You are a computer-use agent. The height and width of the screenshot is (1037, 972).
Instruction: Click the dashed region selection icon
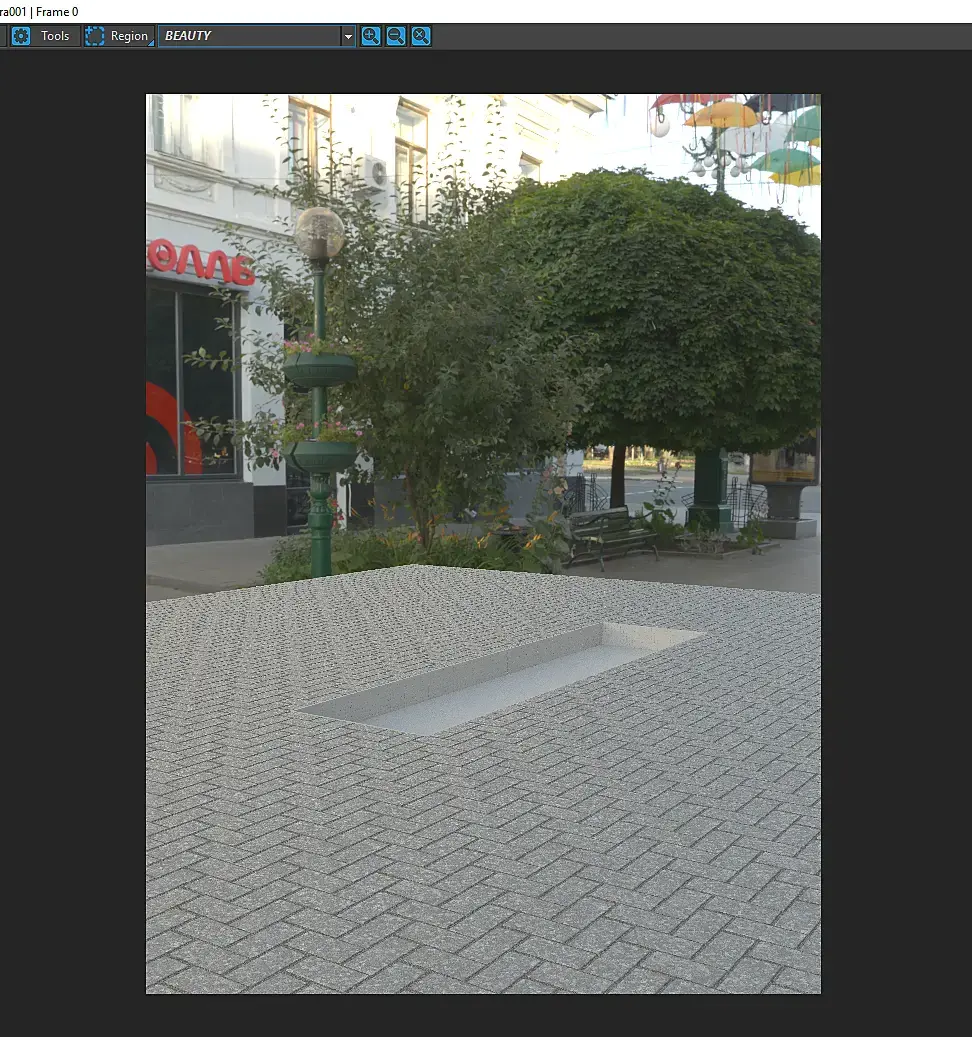[x=95, y=36]
